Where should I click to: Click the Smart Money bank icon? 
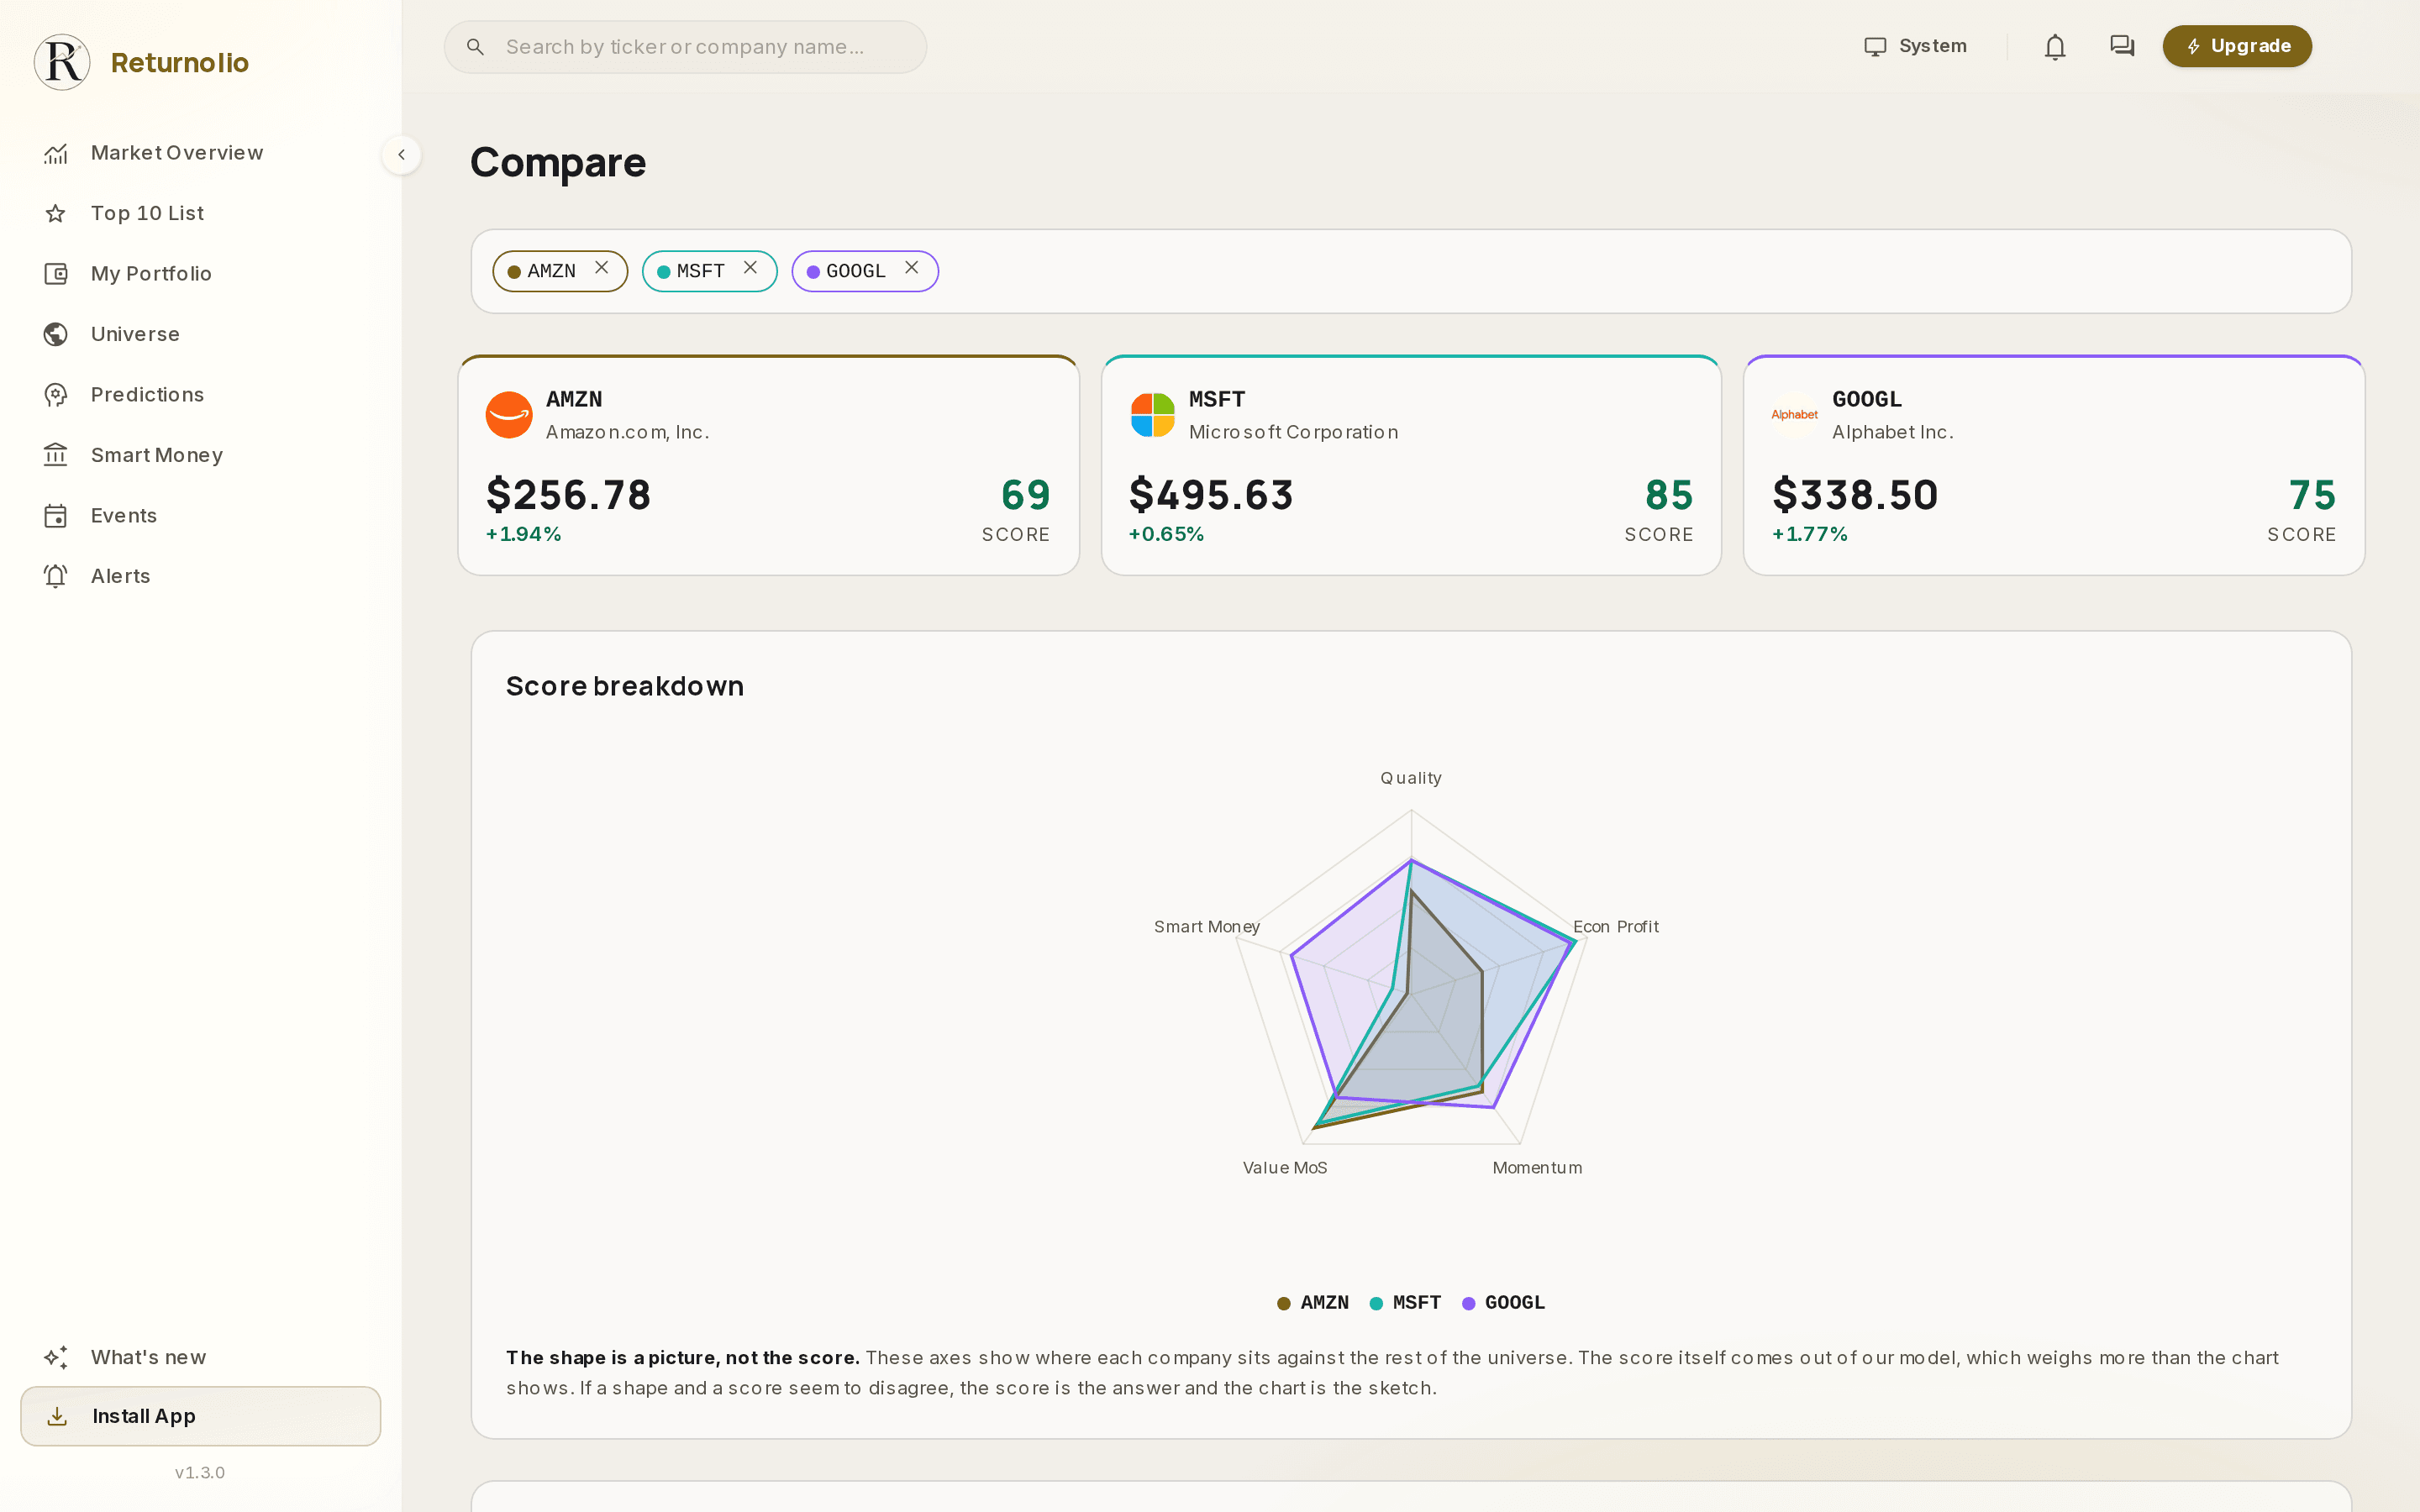tap(56, 455)
